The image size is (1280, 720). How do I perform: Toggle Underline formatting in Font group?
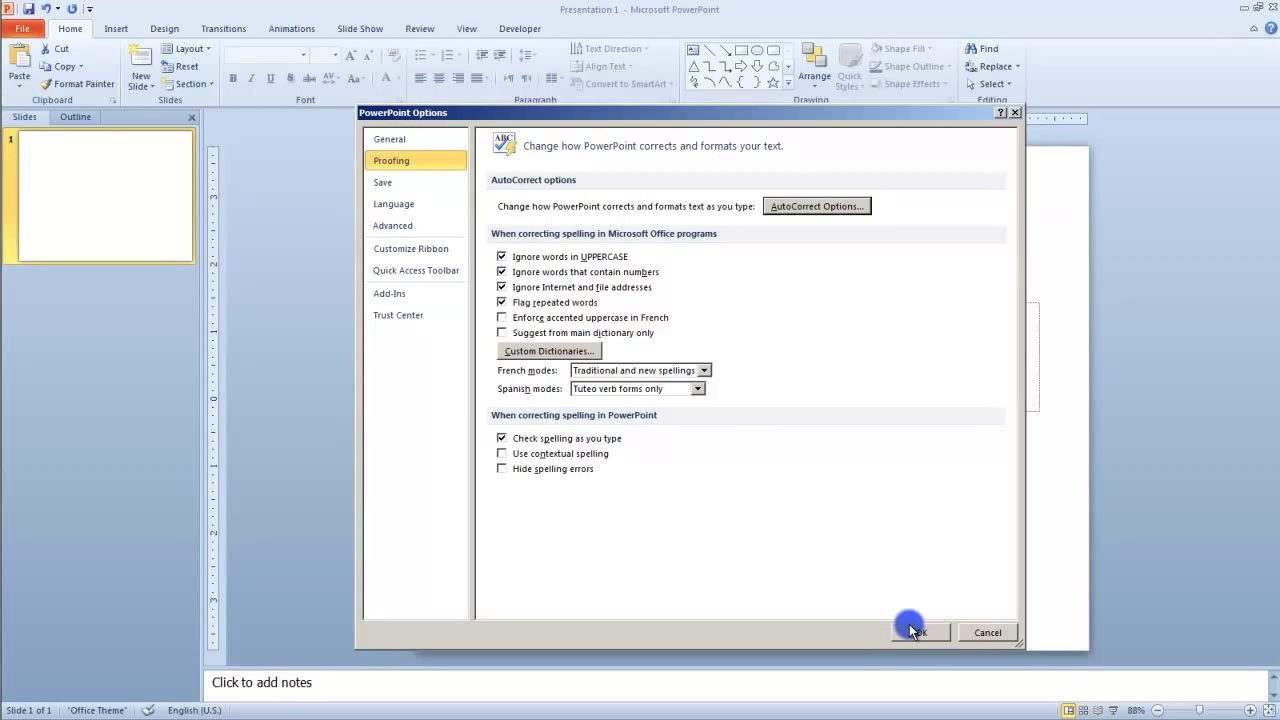tap(270, 78)
